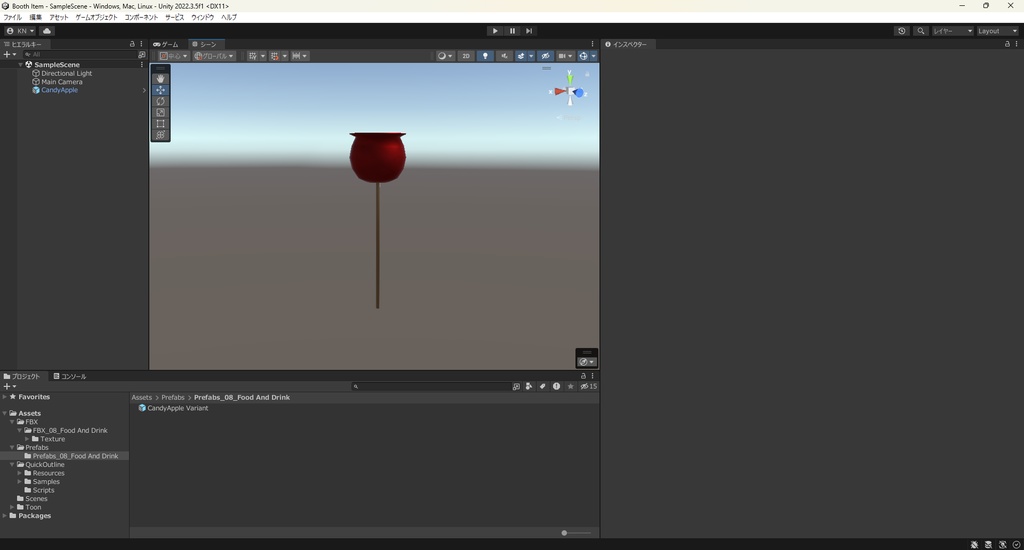Viewport: 1024px width, 550px height.
Task: Open the アセット menu
Action: click(x=59, y=17)
